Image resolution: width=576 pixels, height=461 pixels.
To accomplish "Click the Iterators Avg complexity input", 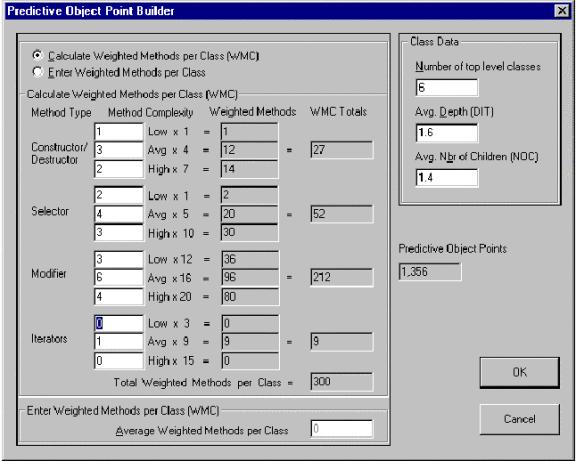I will point(119,342).
